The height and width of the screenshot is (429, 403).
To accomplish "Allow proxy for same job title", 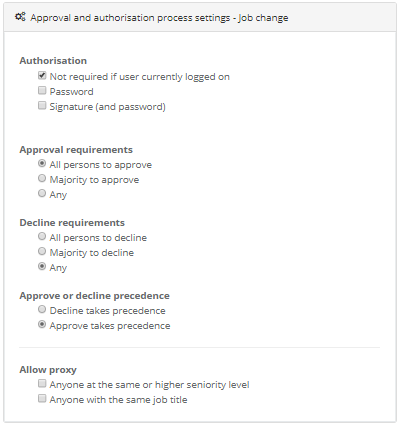I will tap(42, 398).
